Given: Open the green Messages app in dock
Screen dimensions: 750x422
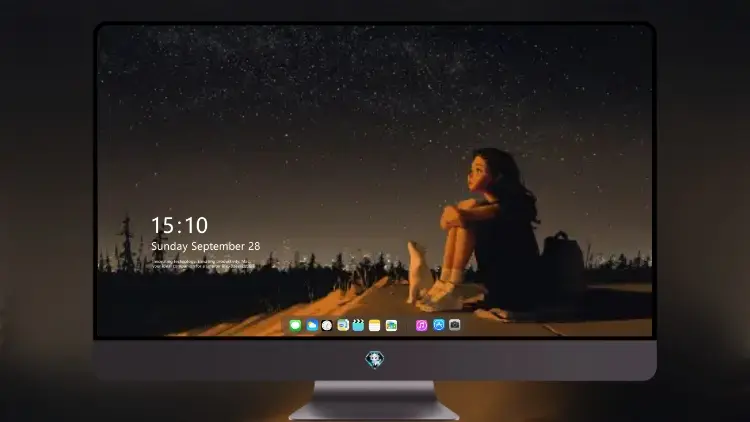Looking at the screenshot, I should [x=296, y=326].
